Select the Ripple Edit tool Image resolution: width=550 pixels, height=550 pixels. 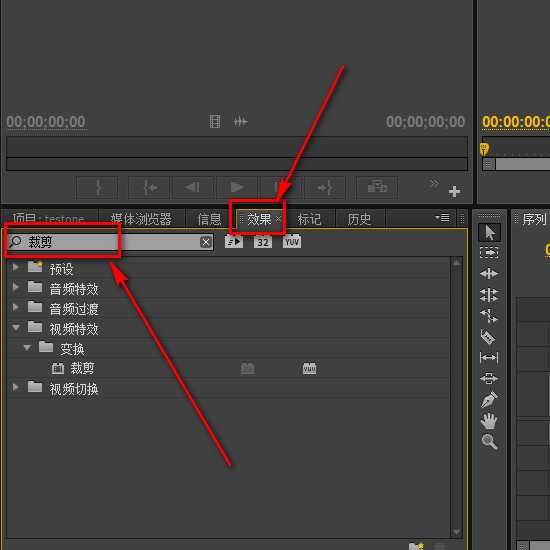[489, 274]
